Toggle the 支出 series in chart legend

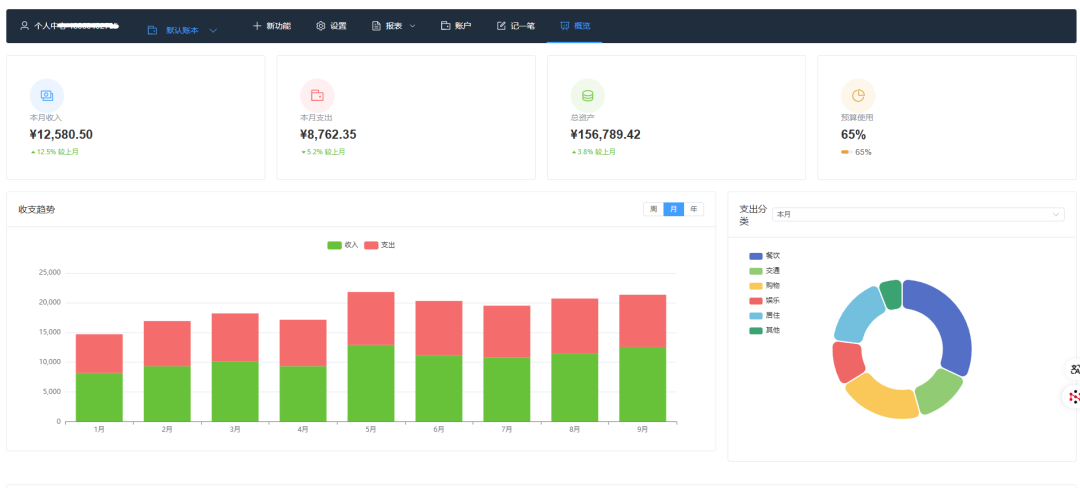(x=380, y=245)
